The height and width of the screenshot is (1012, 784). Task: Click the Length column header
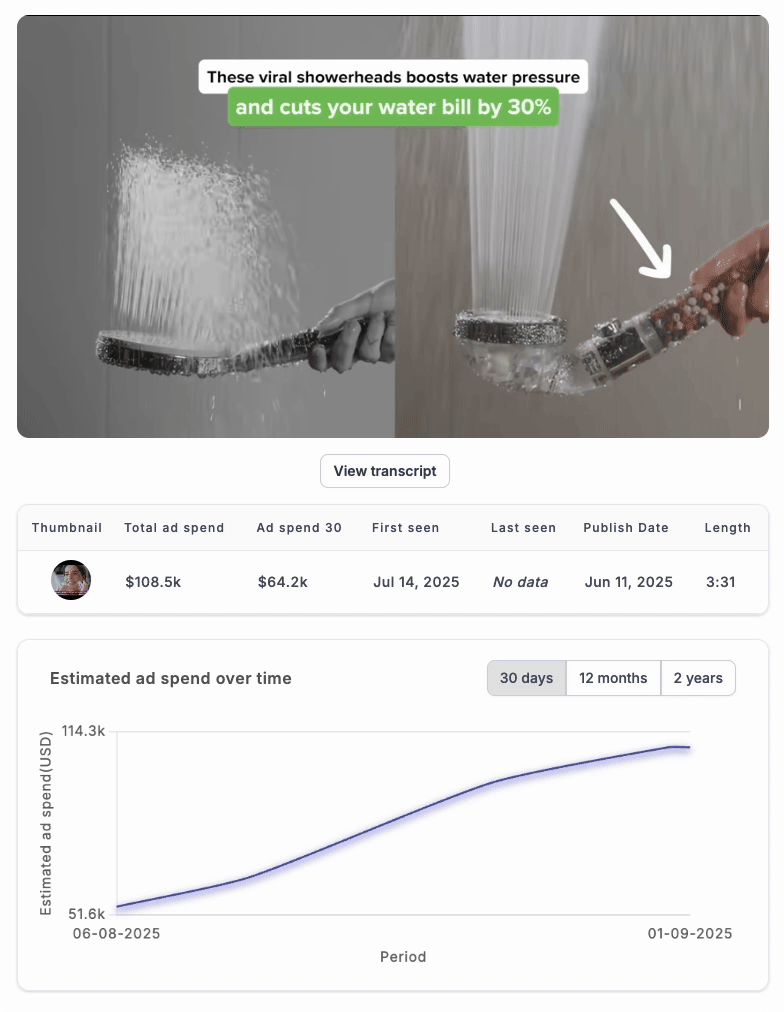[727, 527]
